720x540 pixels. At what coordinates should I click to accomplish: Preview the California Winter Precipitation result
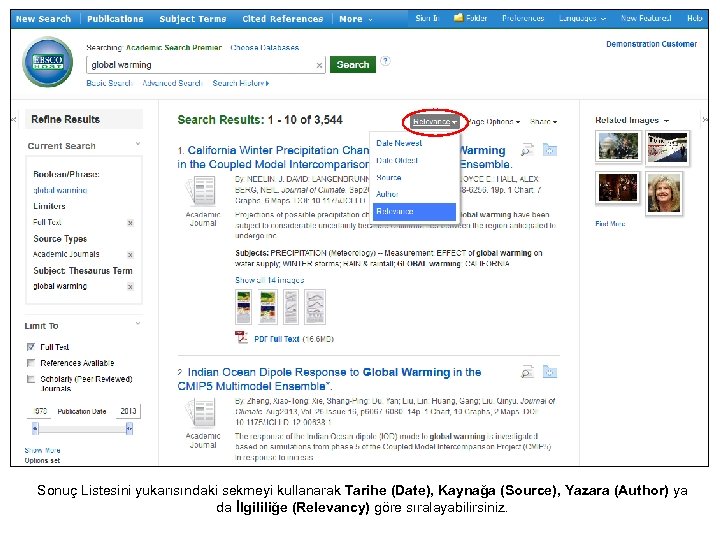(527, 150)
